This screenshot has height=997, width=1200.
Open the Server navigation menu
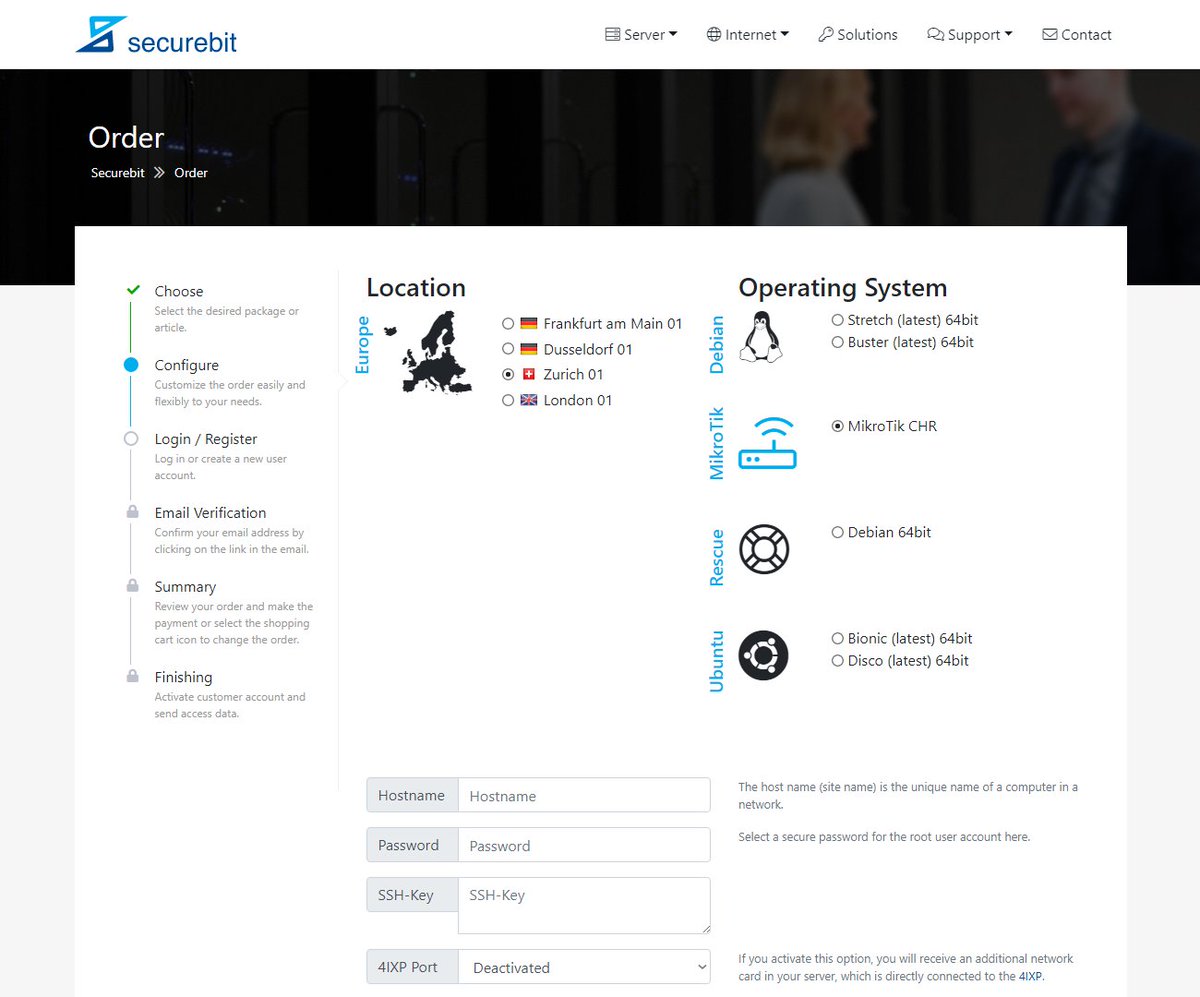click(x=641, y=35)
